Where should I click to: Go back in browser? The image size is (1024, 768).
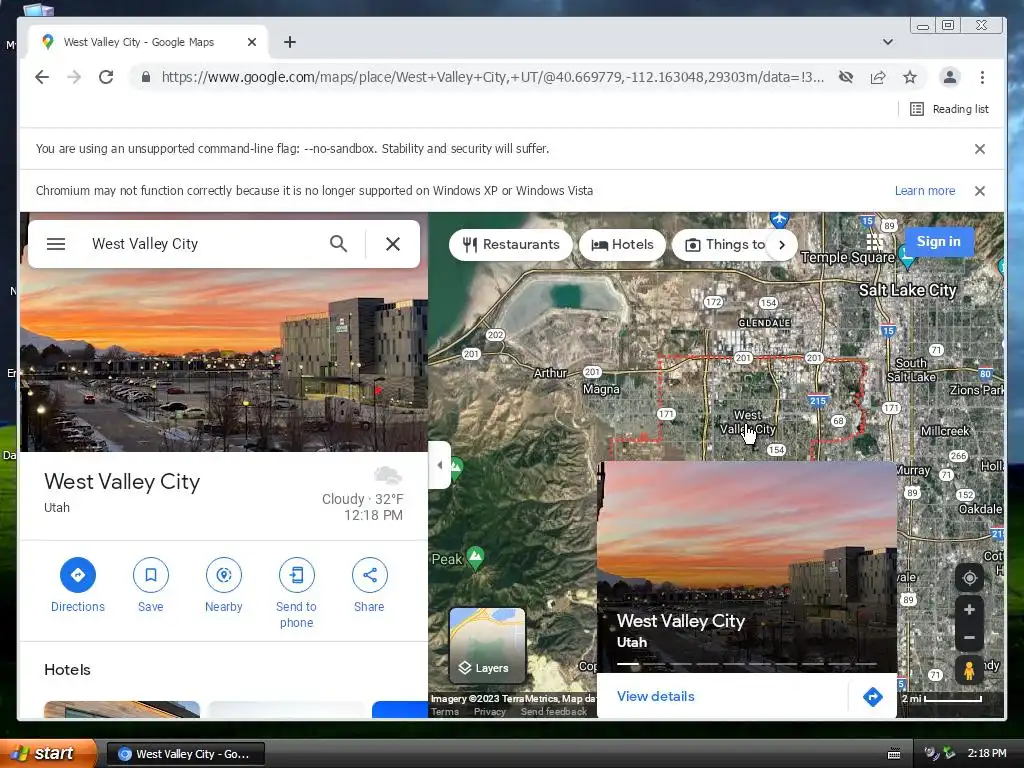tap(42, 77)
